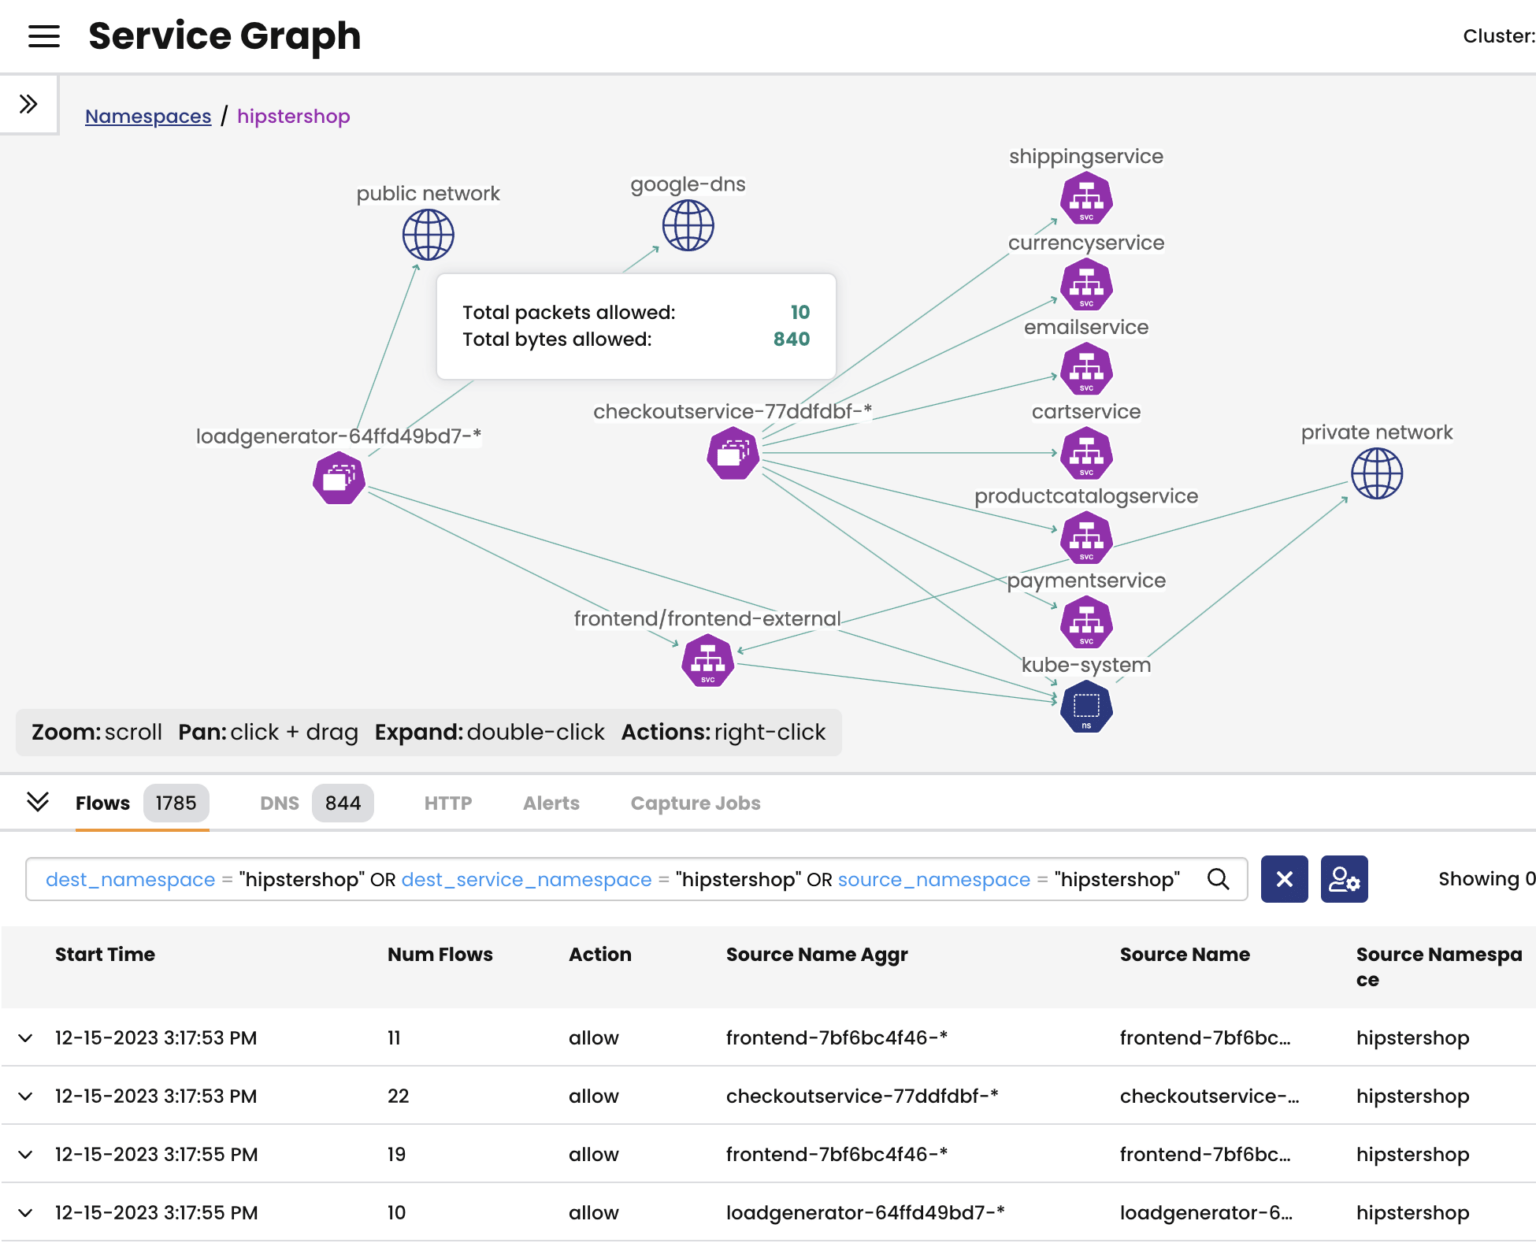Open the Alerts tab
1536x1243 pixels.
point(551,803)
